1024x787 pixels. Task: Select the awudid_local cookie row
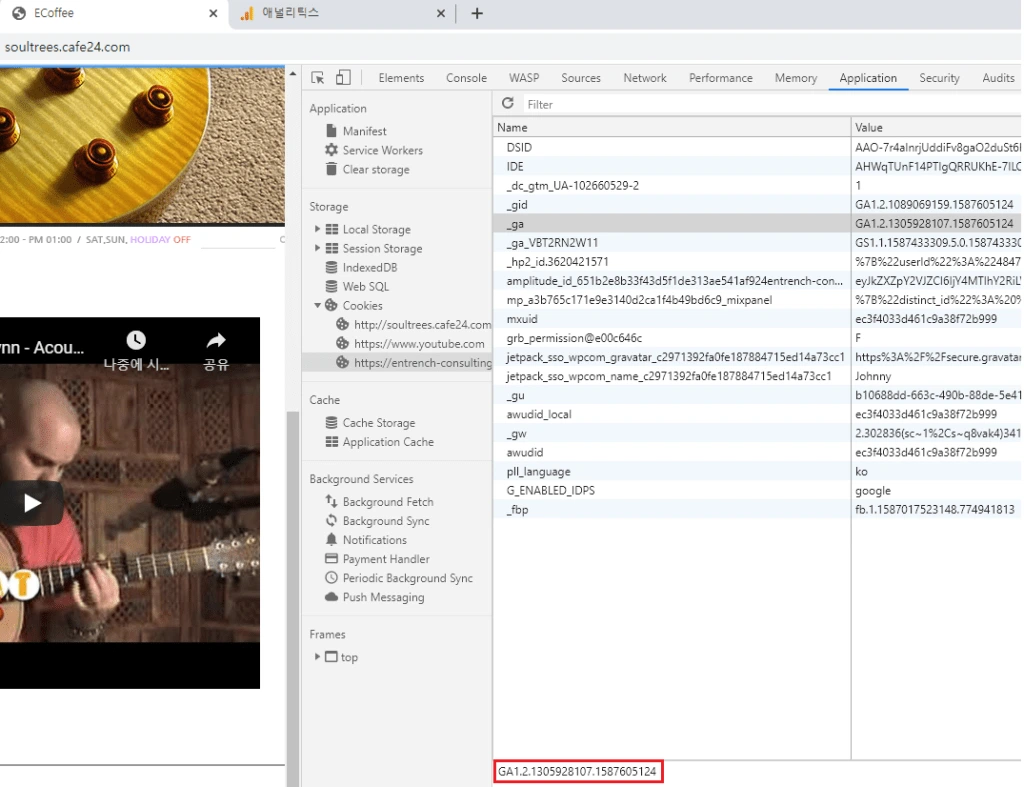click(758, 414)
